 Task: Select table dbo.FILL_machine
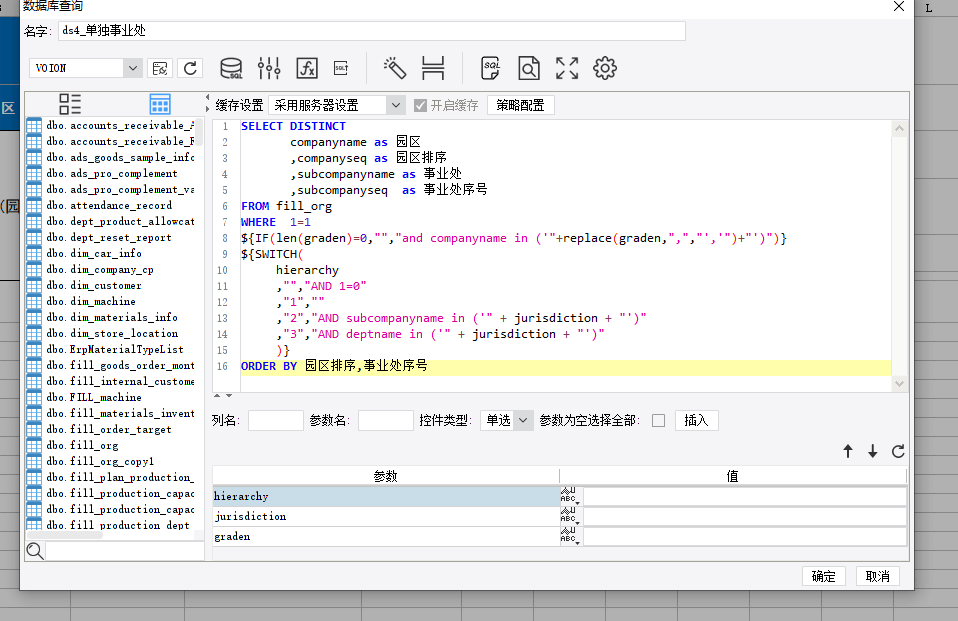pyautogui.click(x=93, y=397)
